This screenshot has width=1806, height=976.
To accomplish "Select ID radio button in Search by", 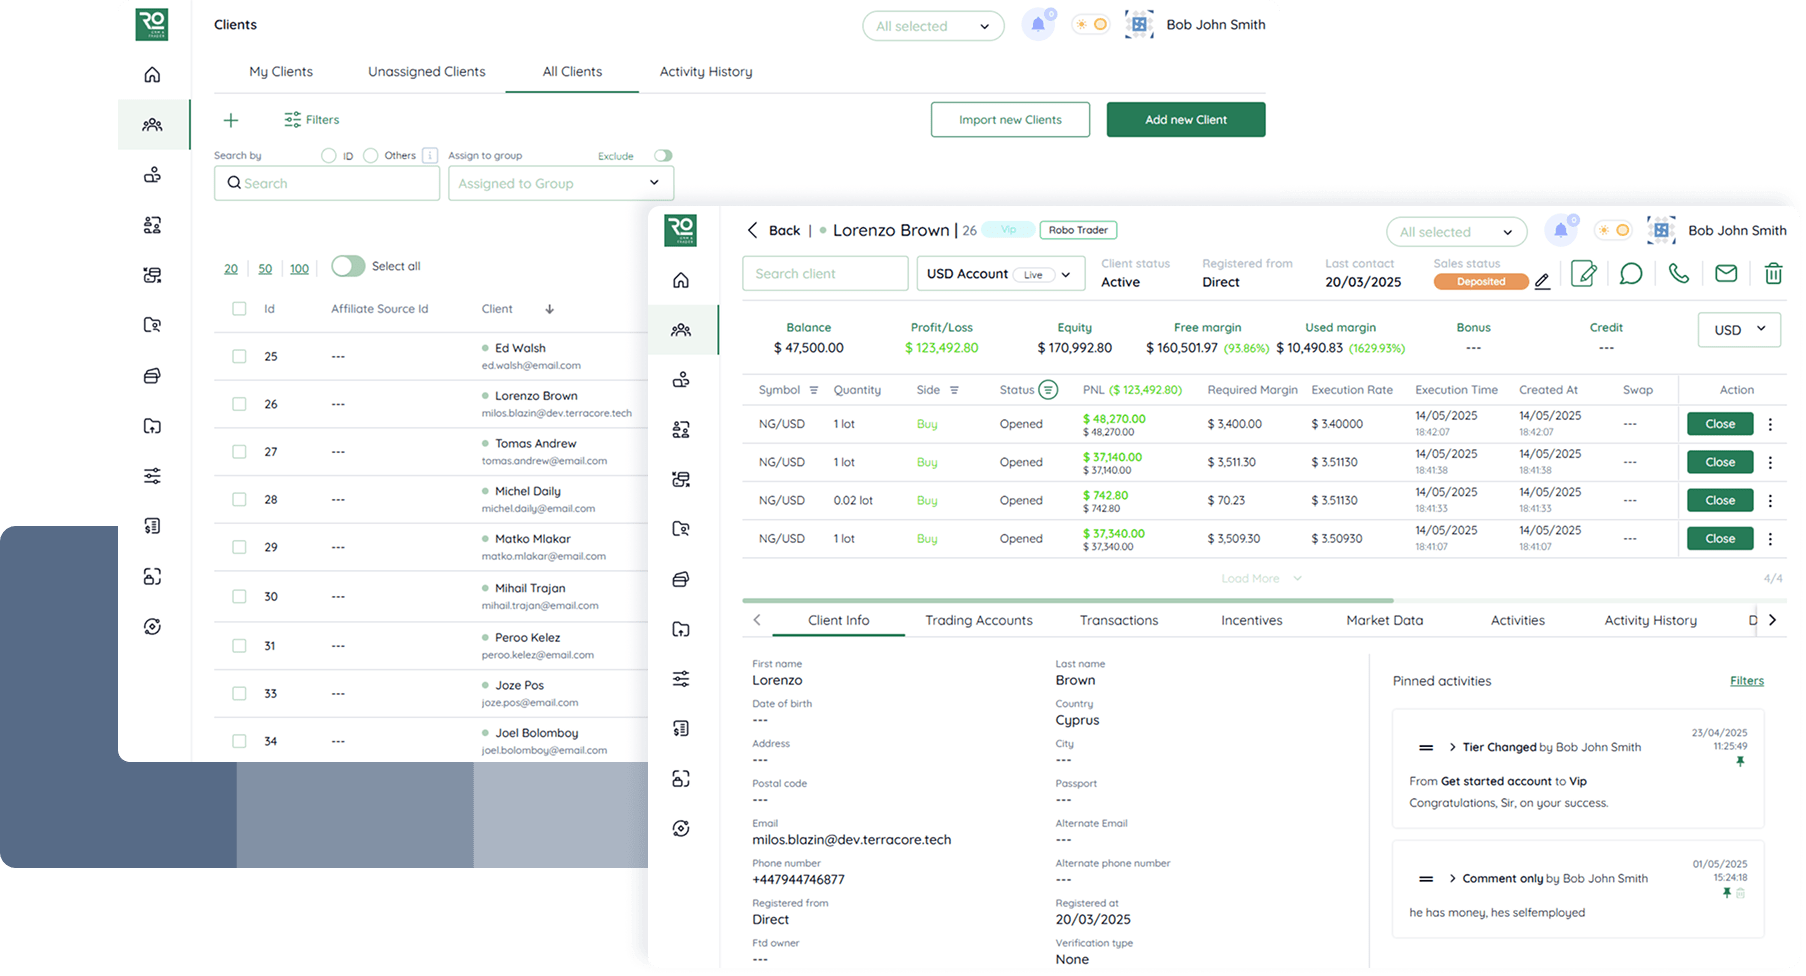I will (x=328, y=156).
